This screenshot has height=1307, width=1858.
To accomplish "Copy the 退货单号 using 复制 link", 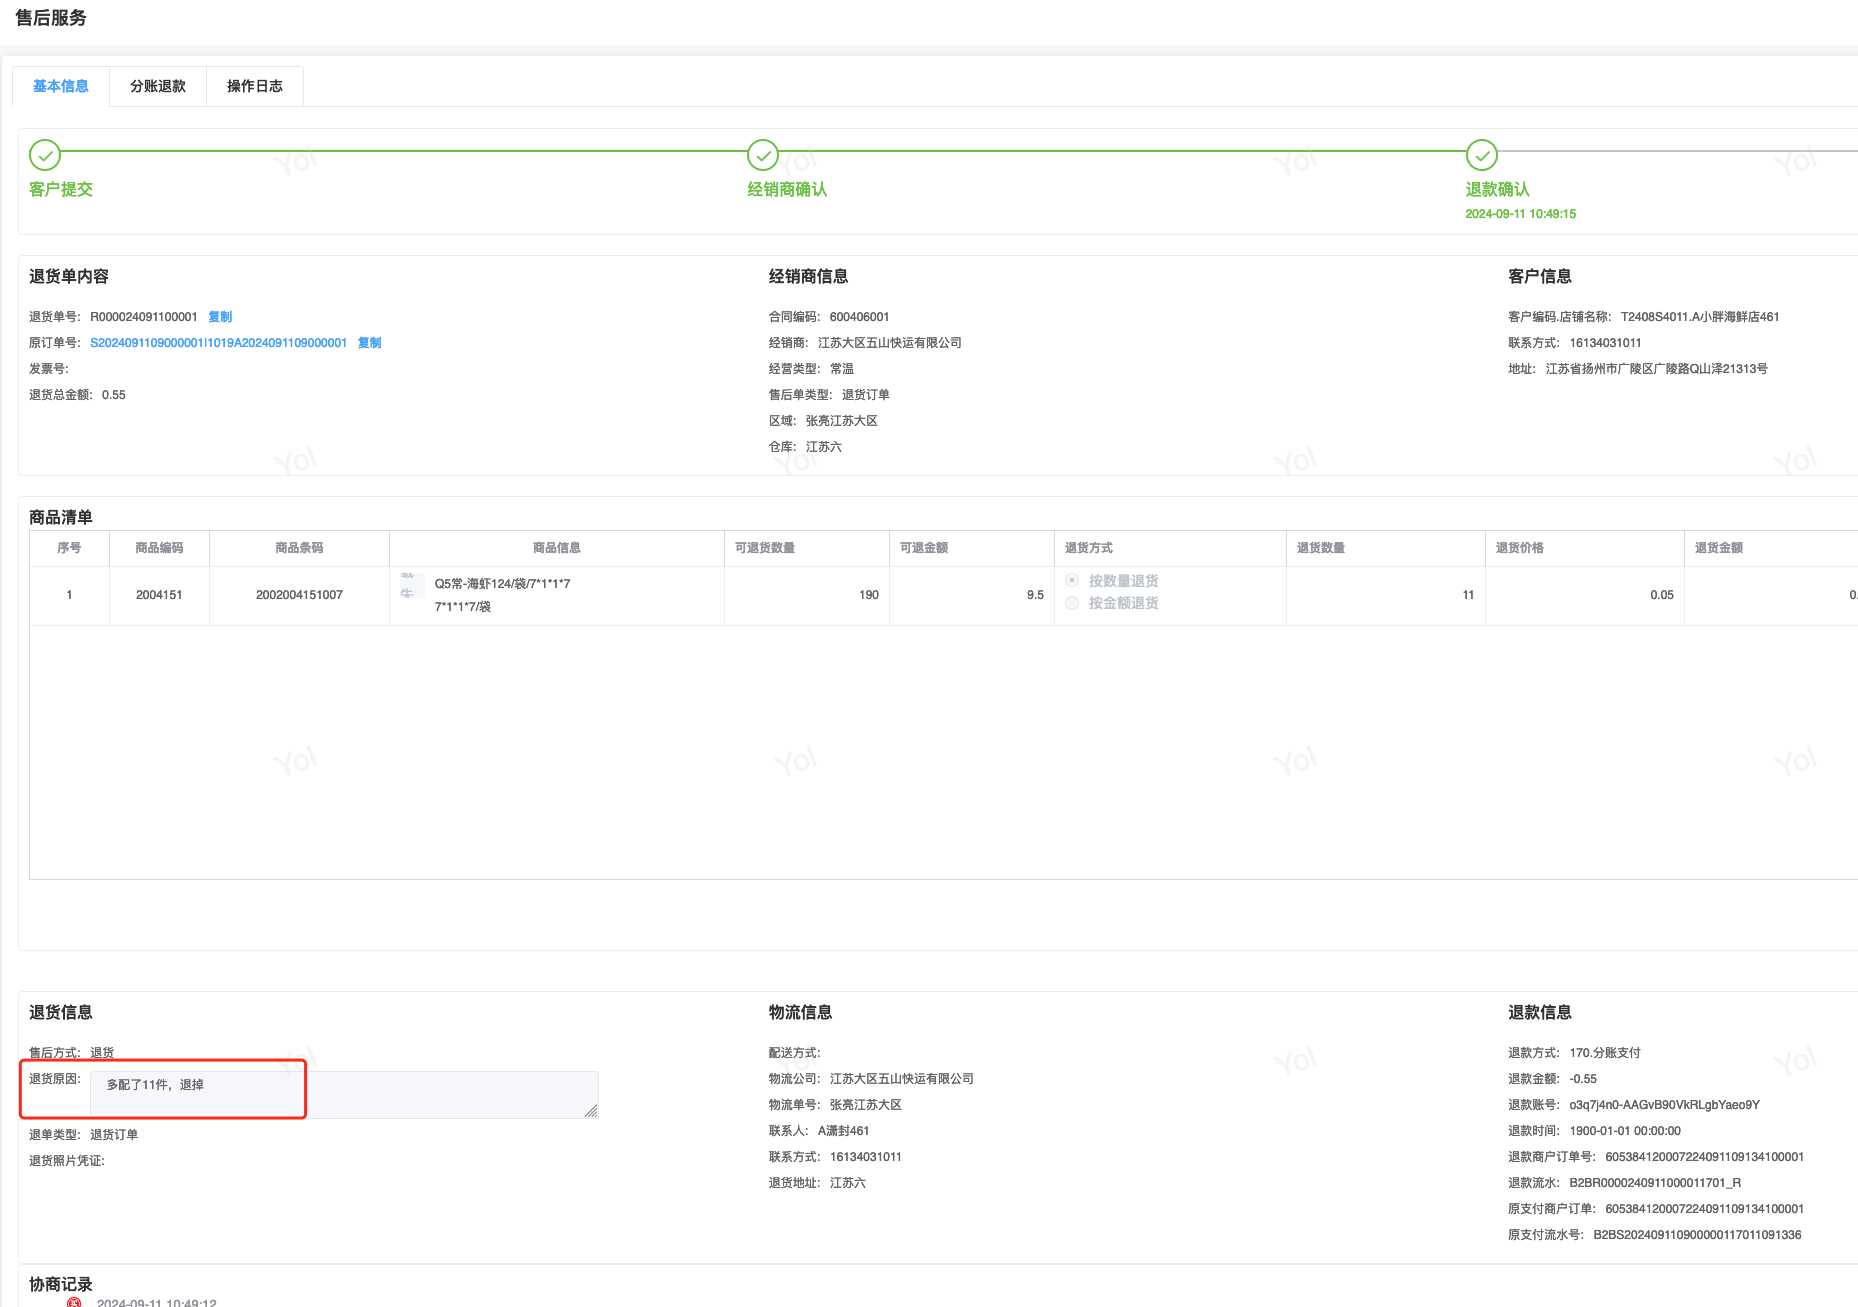I will (x=220, y=317).
